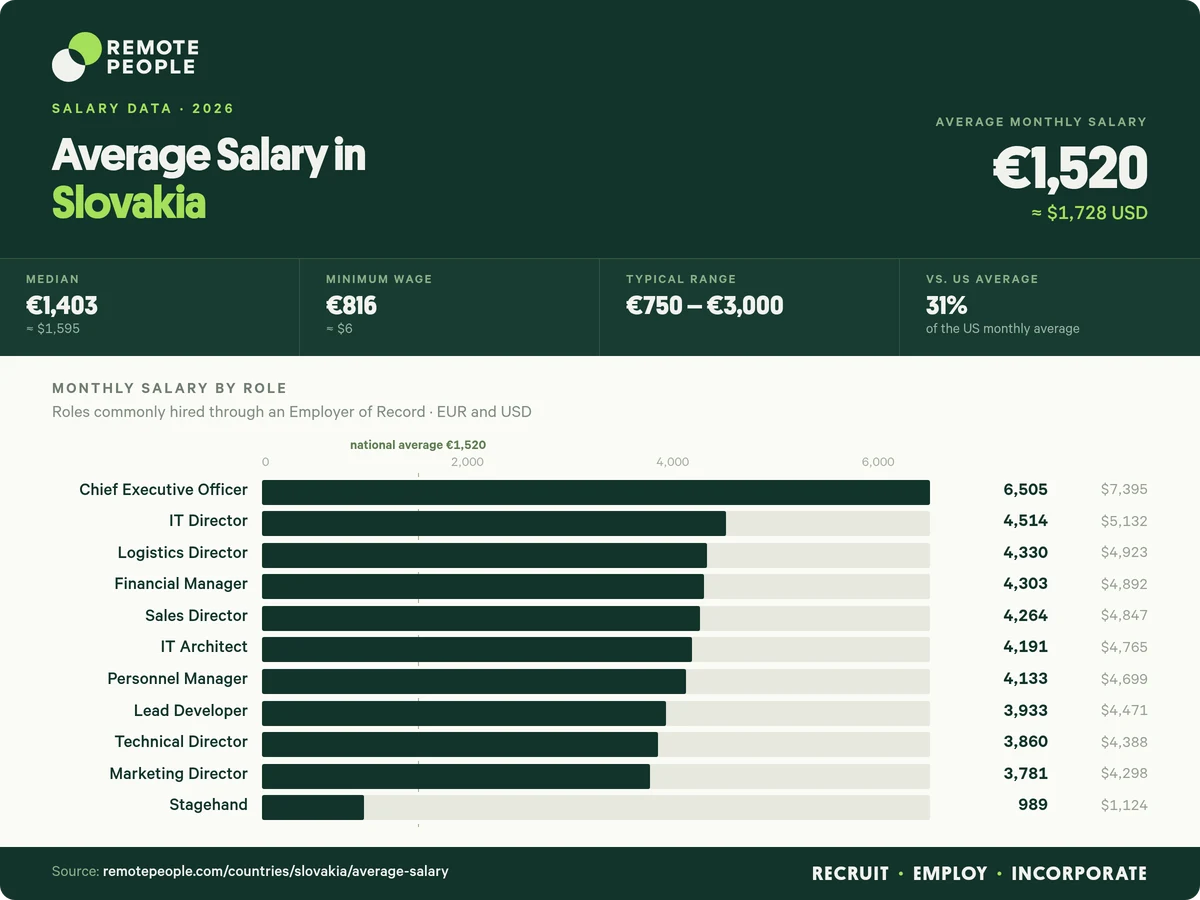Click the Stagehand salary bar
Screen dimensions: 1200x900
pos(313,808)
